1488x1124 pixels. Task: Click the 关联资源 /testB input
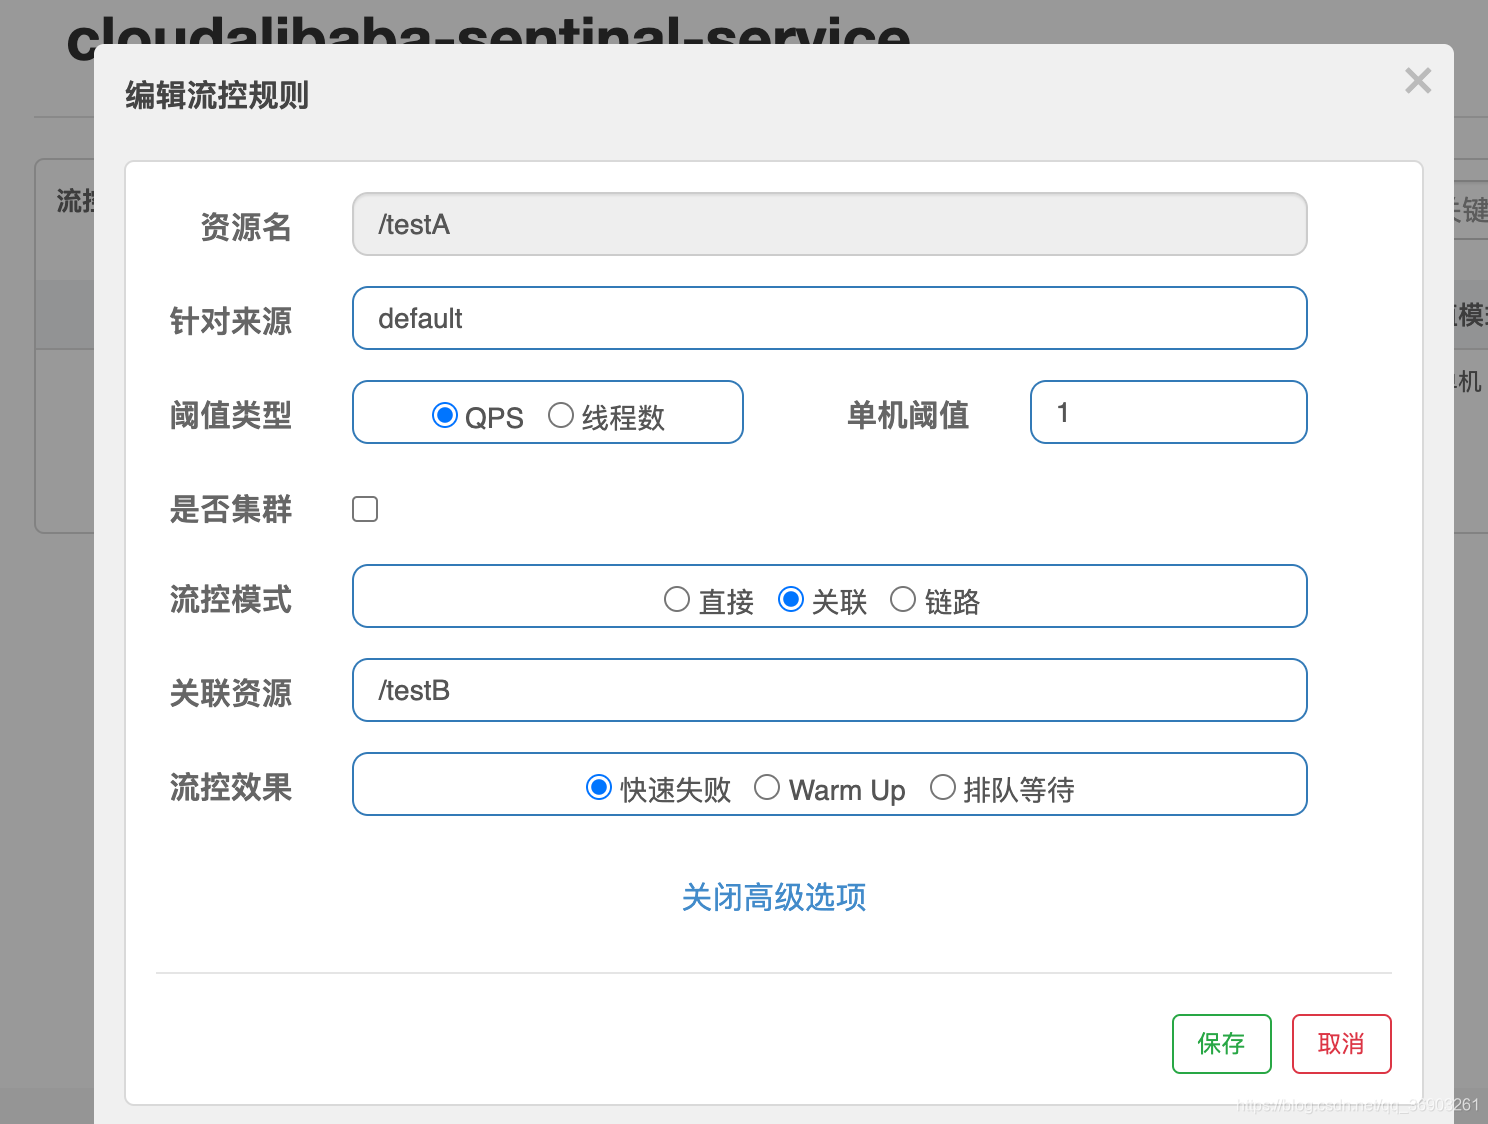tap(830, 690)
